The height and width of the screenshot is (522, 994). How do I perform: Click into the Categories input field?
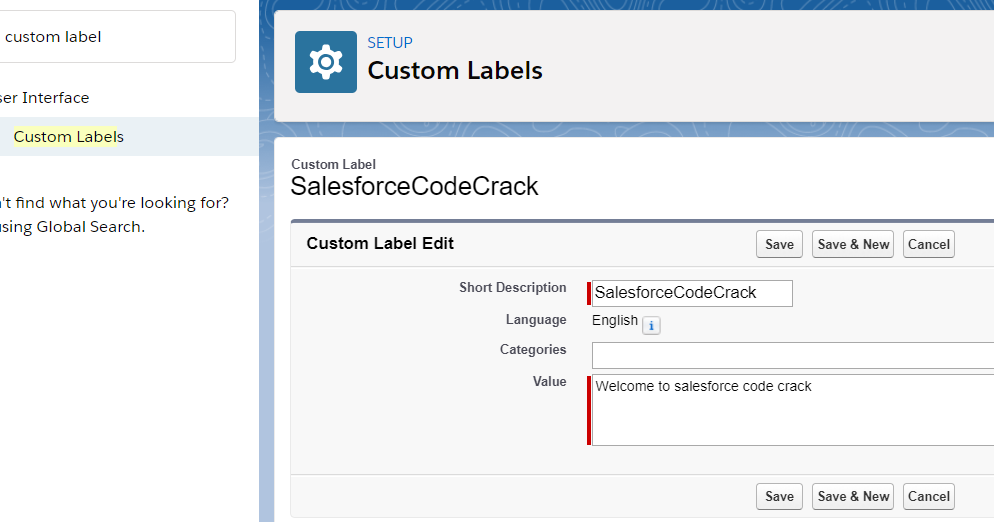point(792,355)
